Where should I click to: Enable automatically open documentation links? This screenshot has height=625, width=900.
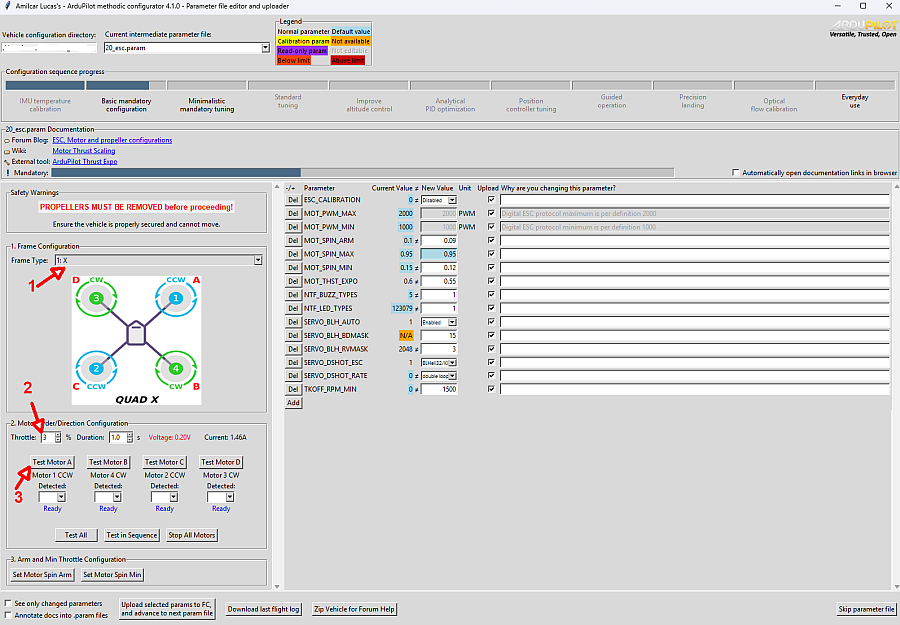coord(735,172)
